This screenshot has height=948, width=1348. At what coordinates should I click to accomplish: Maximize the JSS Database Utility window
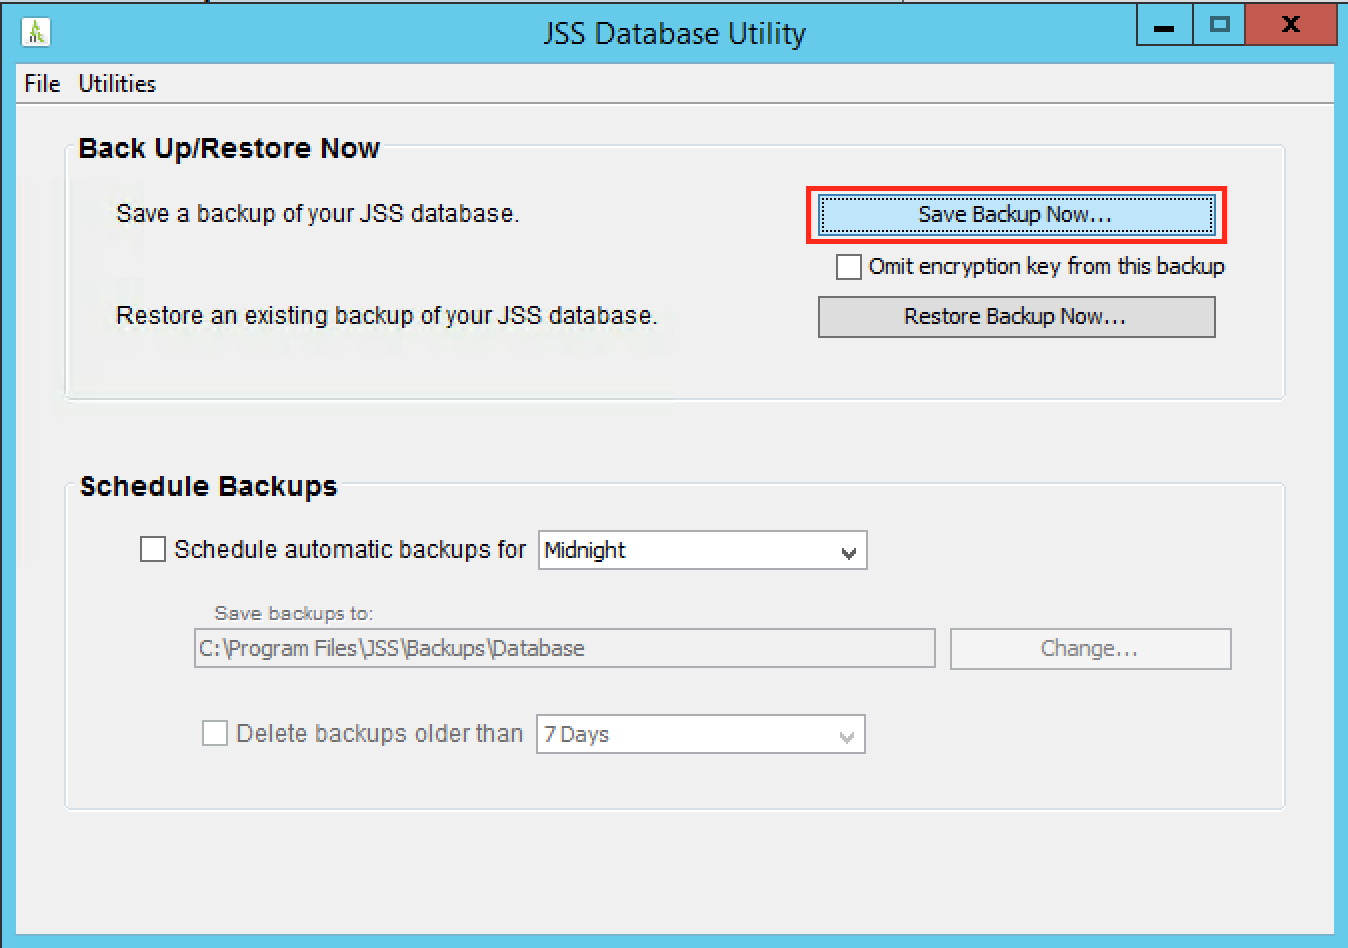click(x=1219, y=27)
